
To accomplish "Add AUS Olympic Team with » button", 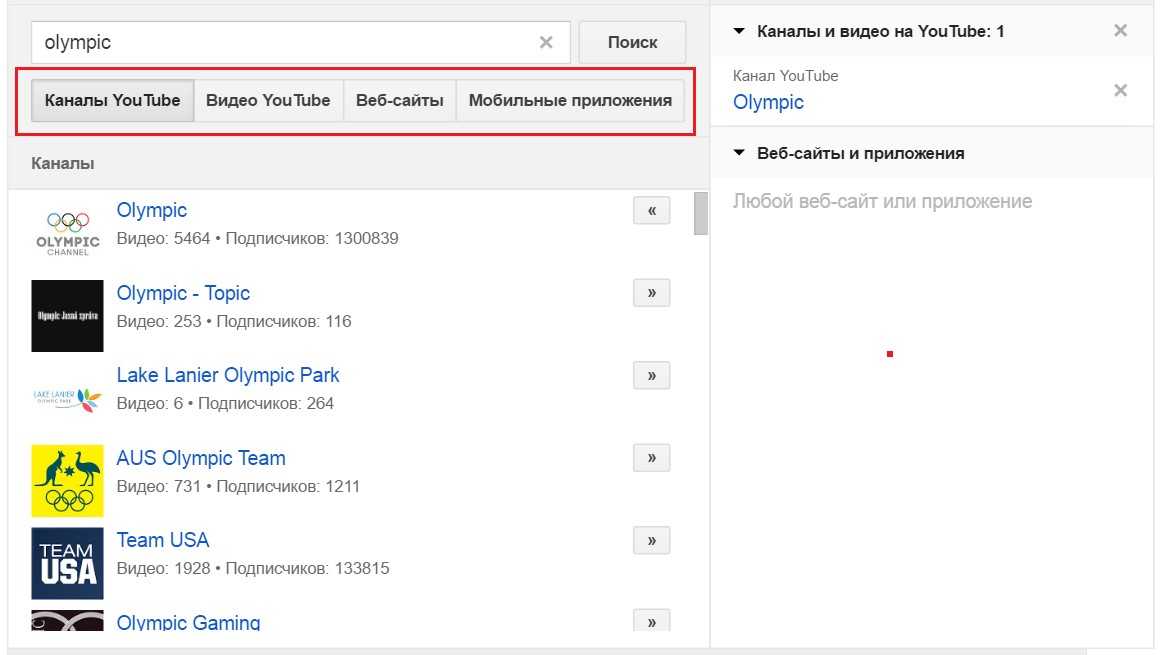I will (652, 457).
